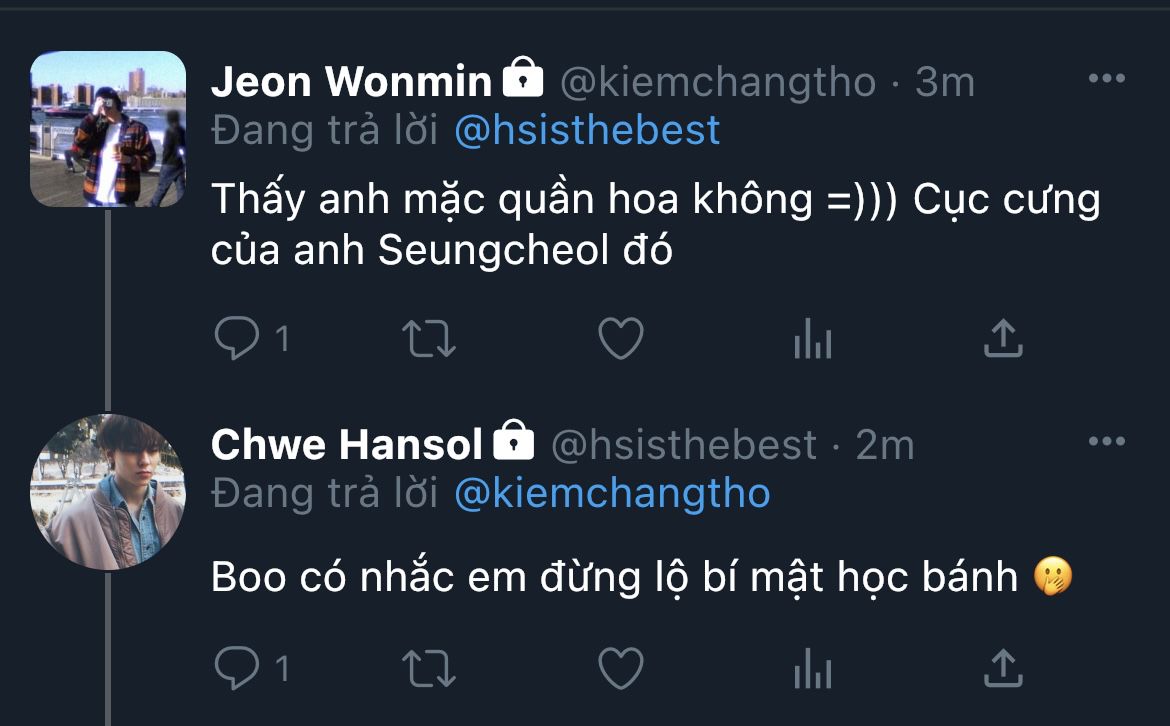
Task: Click the @kiemchangtho mention link
Action: [612, 494]
